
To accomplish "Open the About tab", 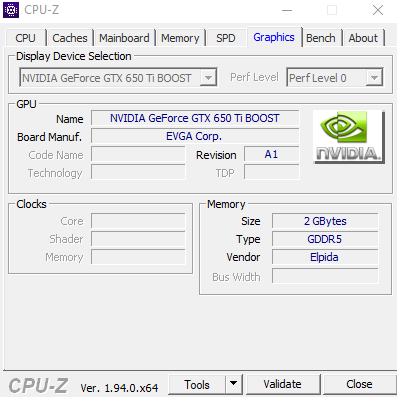I will pyautogui.click(x=363, y=38).
